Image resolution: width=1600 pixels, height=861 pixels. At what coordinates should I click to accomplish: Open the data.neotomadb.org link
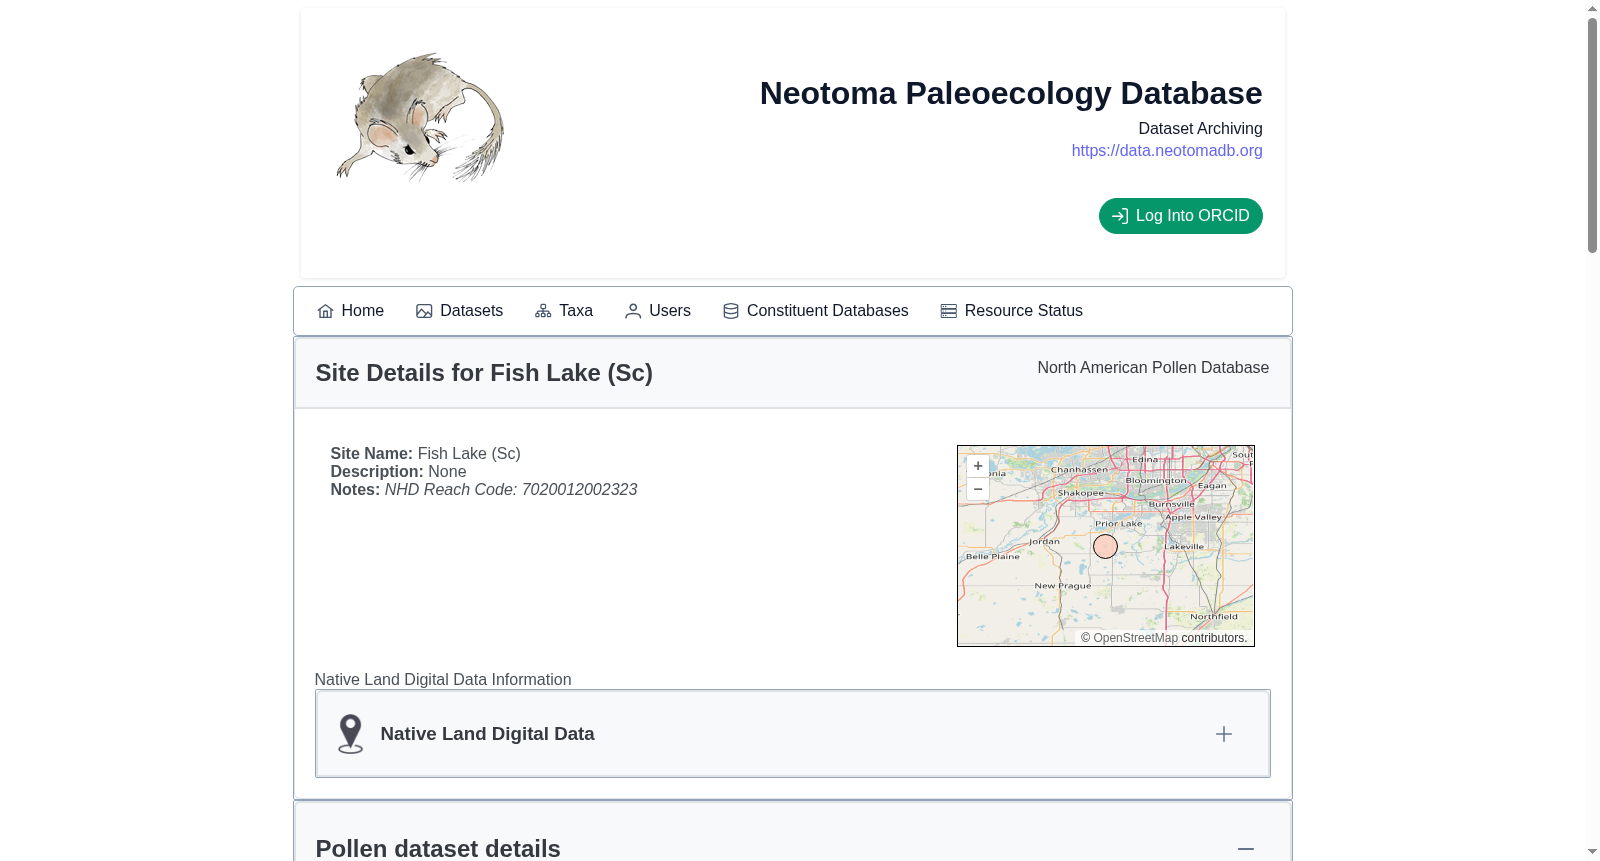point(1167,150)
